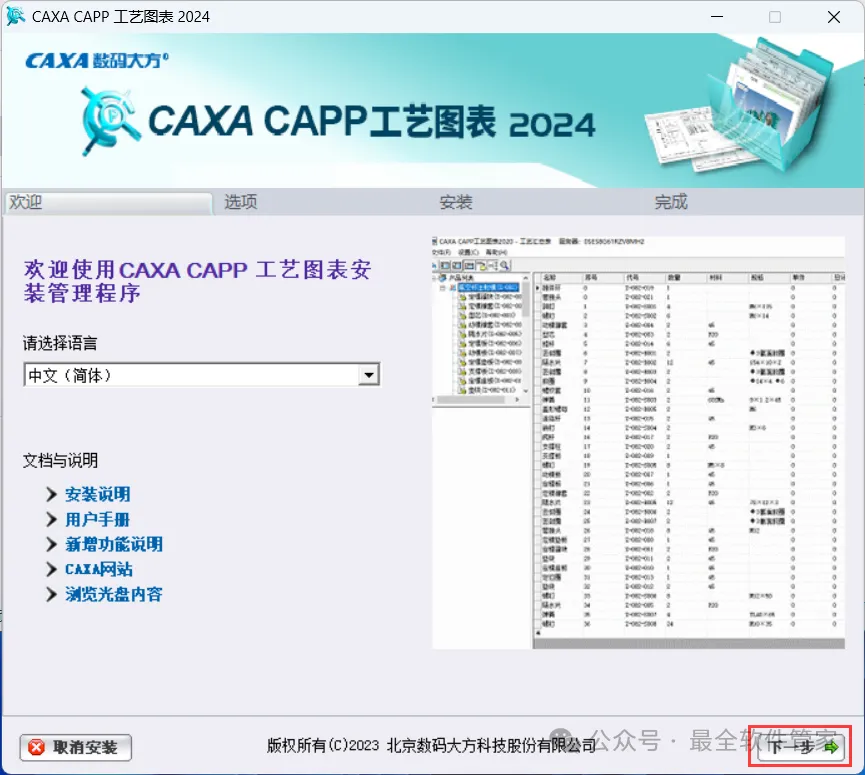Click the CAXA数码大方 logo in the banner

97,60
